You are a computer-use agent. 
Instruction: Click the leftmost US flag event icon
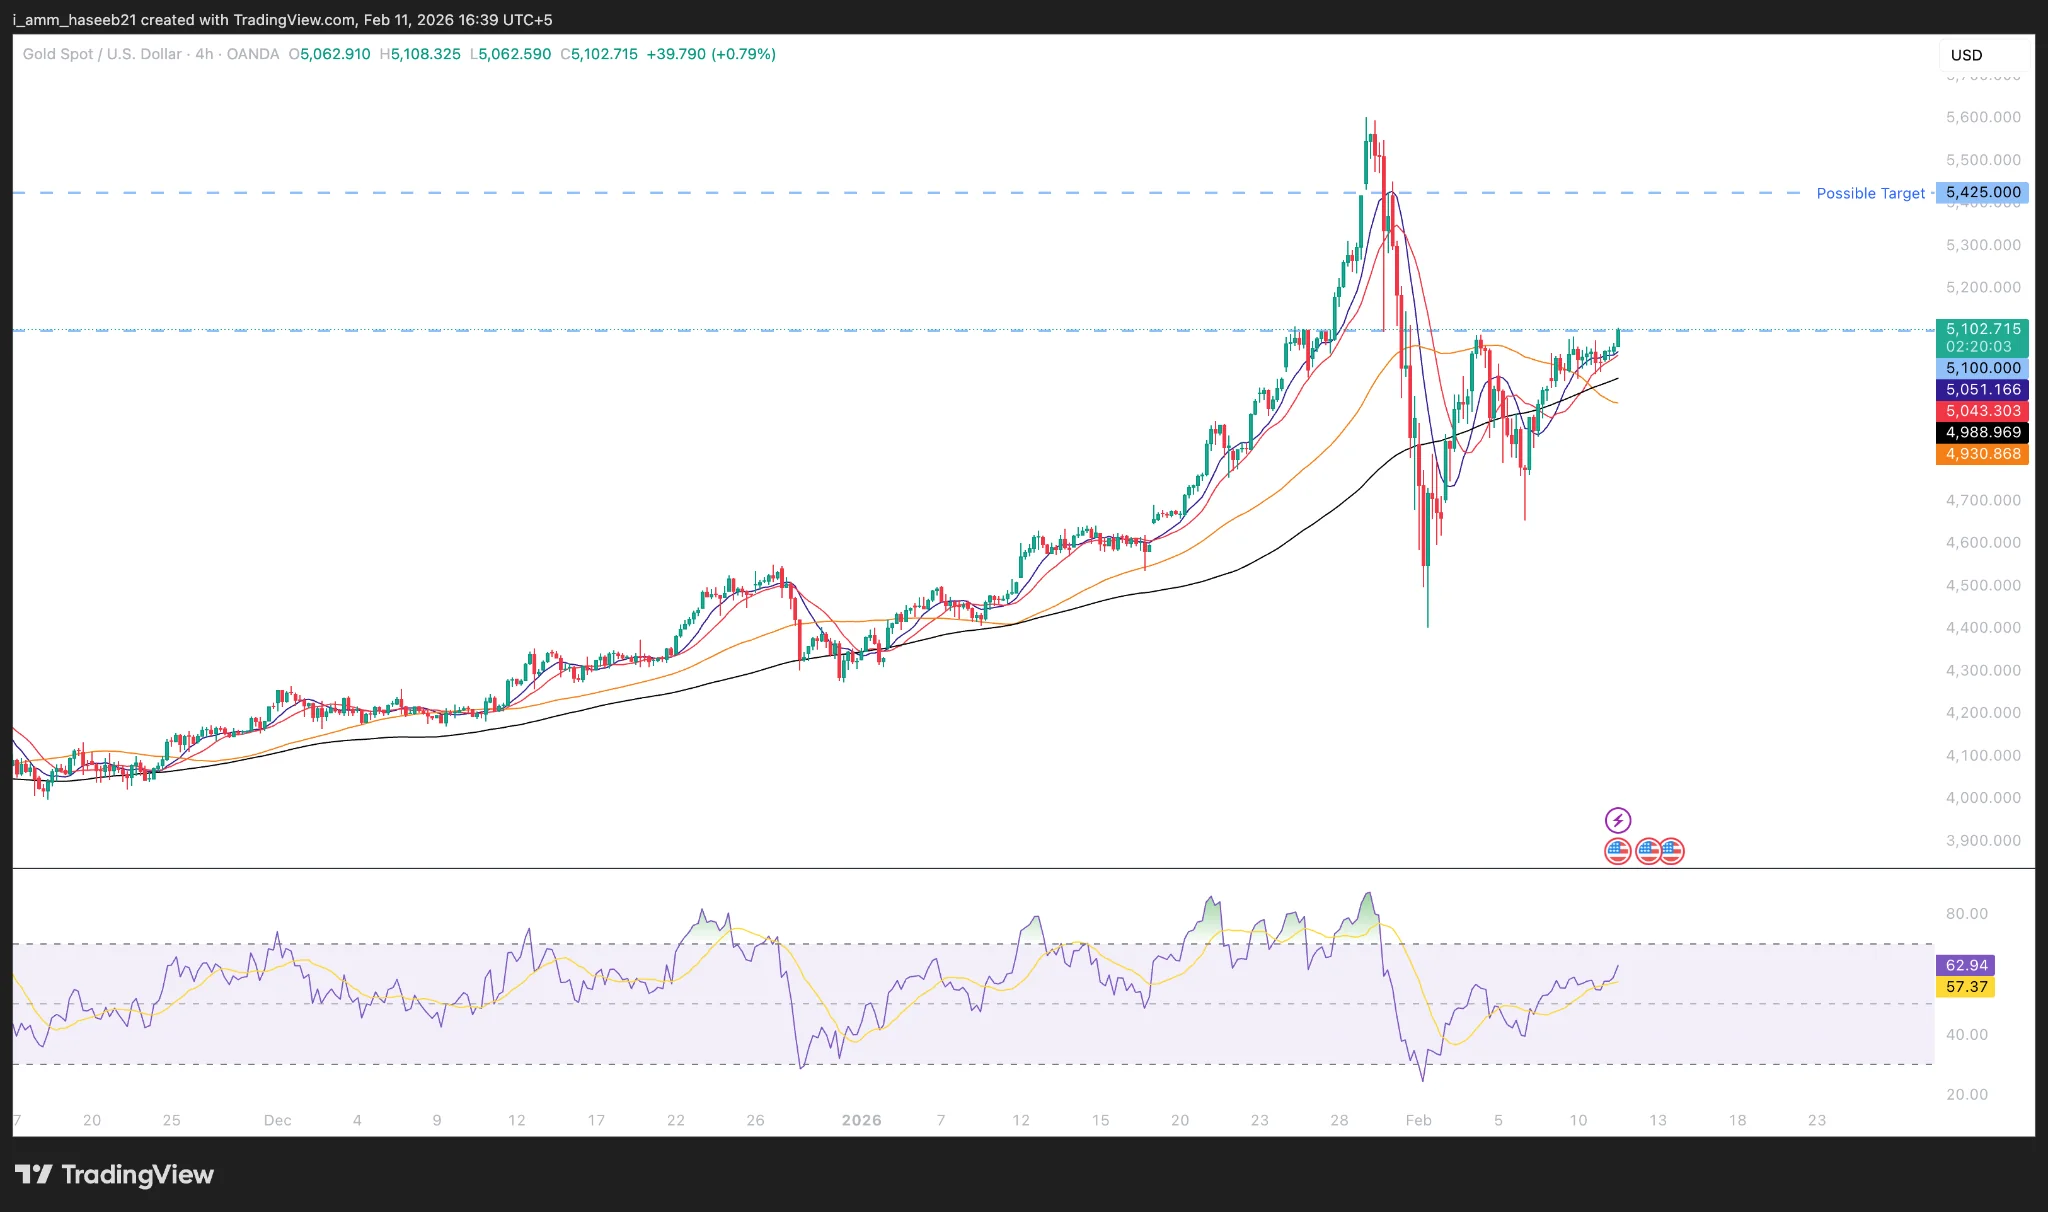click(x=1617, y=851)
